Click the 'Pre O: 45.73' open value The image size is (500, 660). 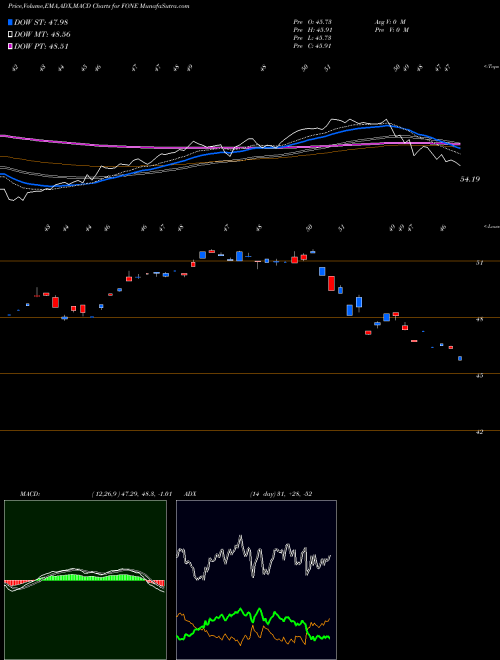[313, 22]
